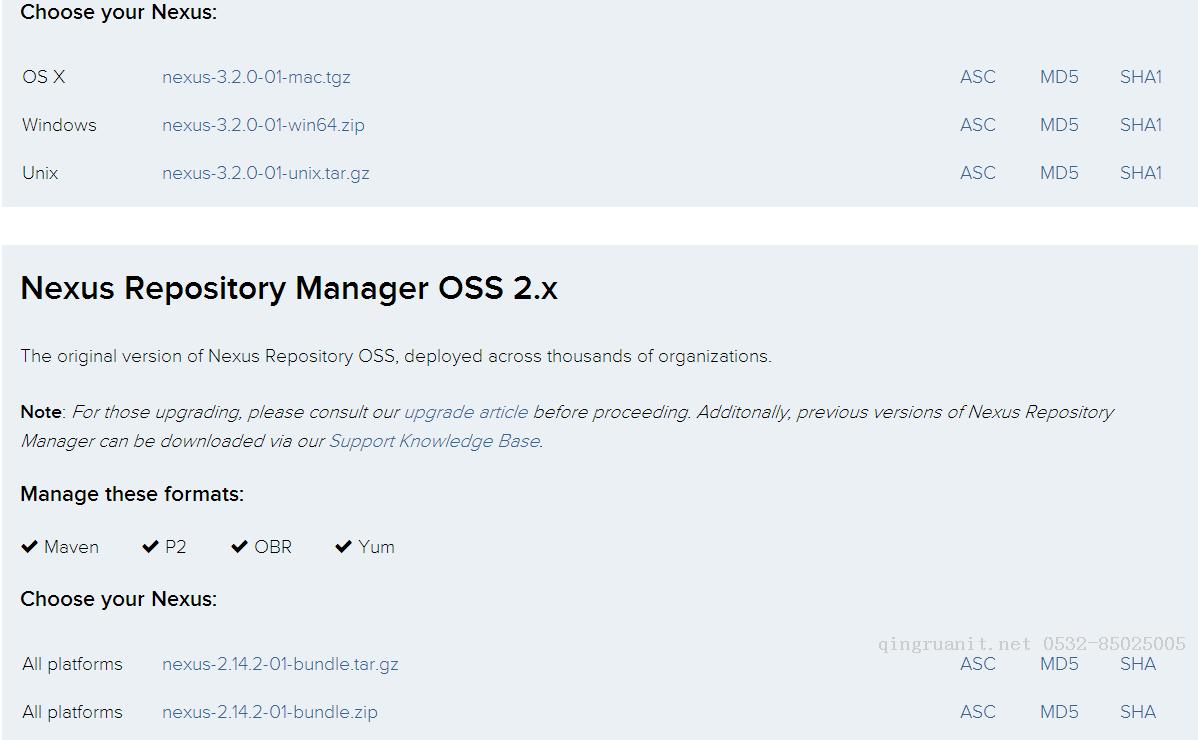Click the checkmark icon beside P2
This screenshot has height=740, width=1198.
coord(150,547)
